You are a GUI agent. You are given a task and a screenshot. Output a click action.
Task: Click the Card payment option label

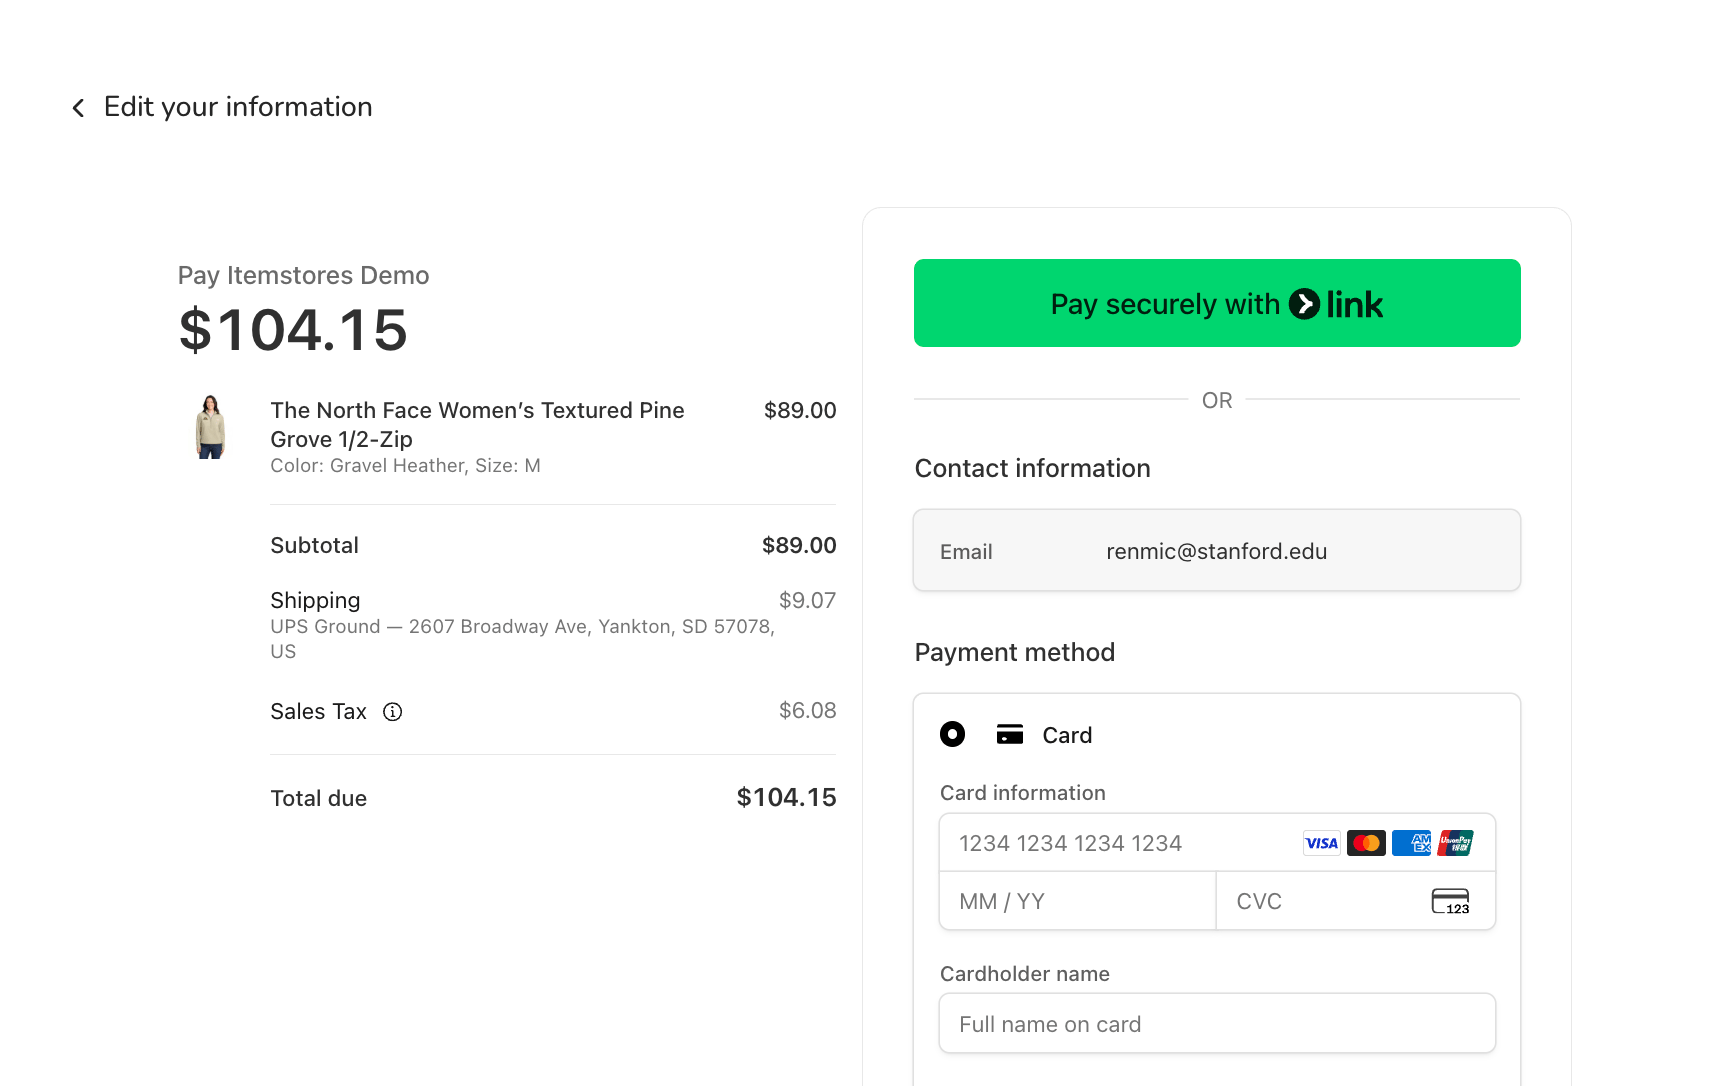pyautogui.click(x=1067, y=735)
